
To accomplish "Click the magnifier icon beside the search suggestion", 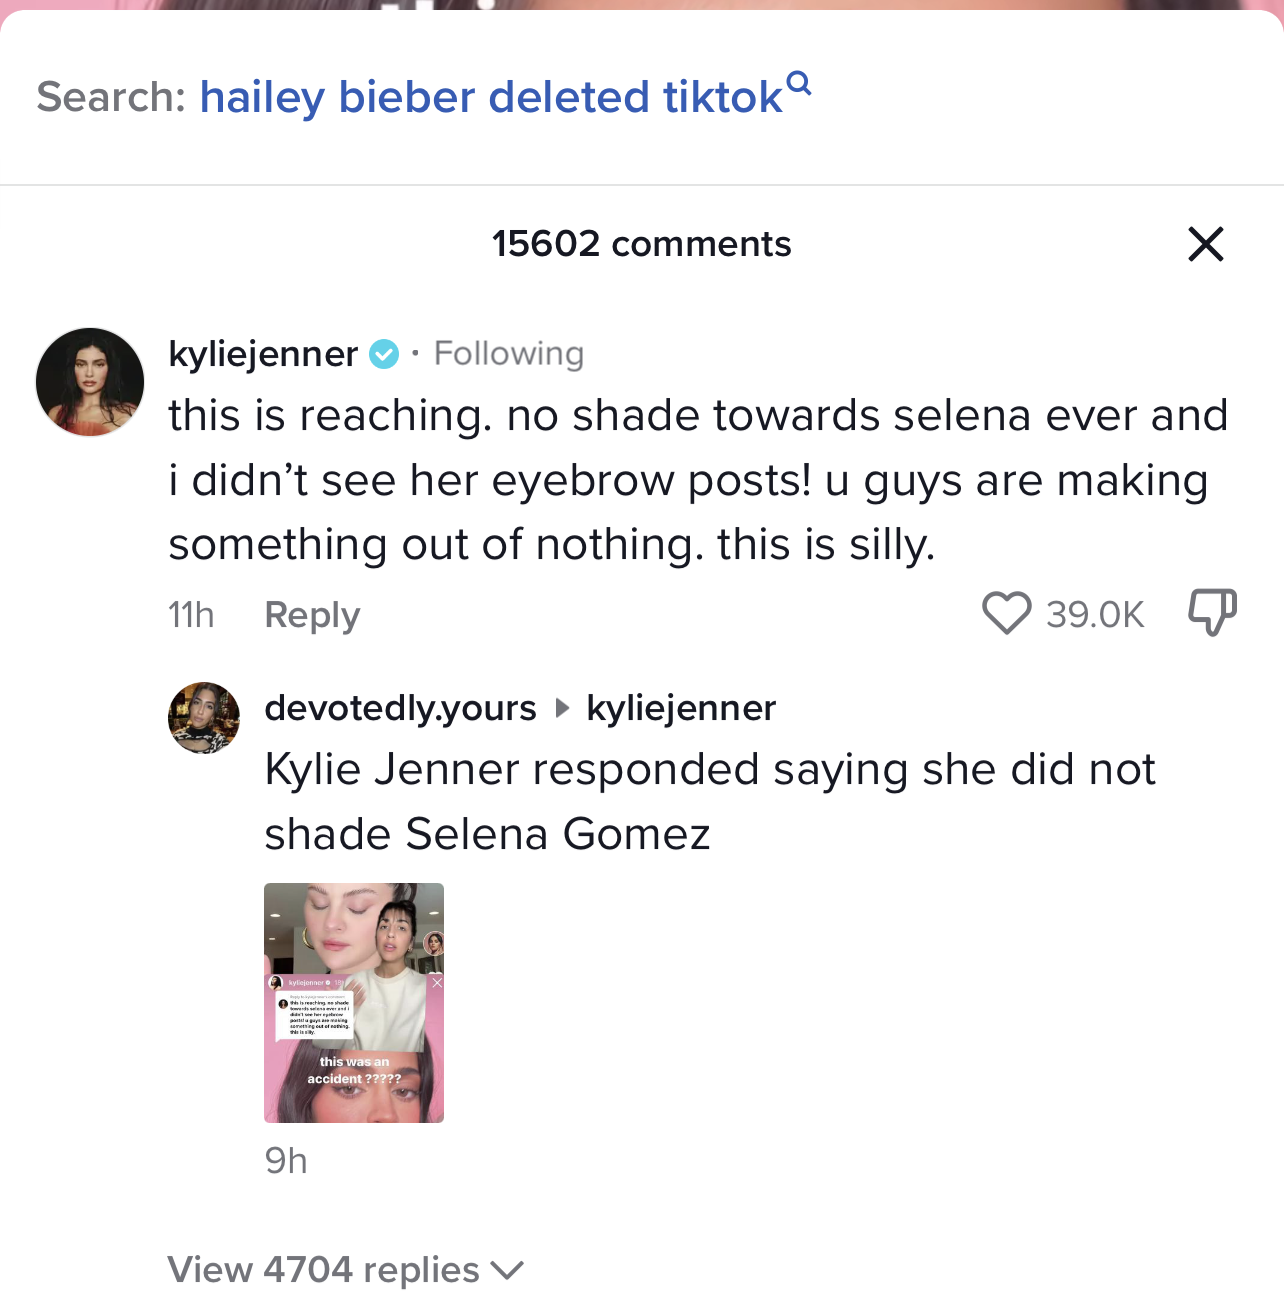I will click(798, 83).
